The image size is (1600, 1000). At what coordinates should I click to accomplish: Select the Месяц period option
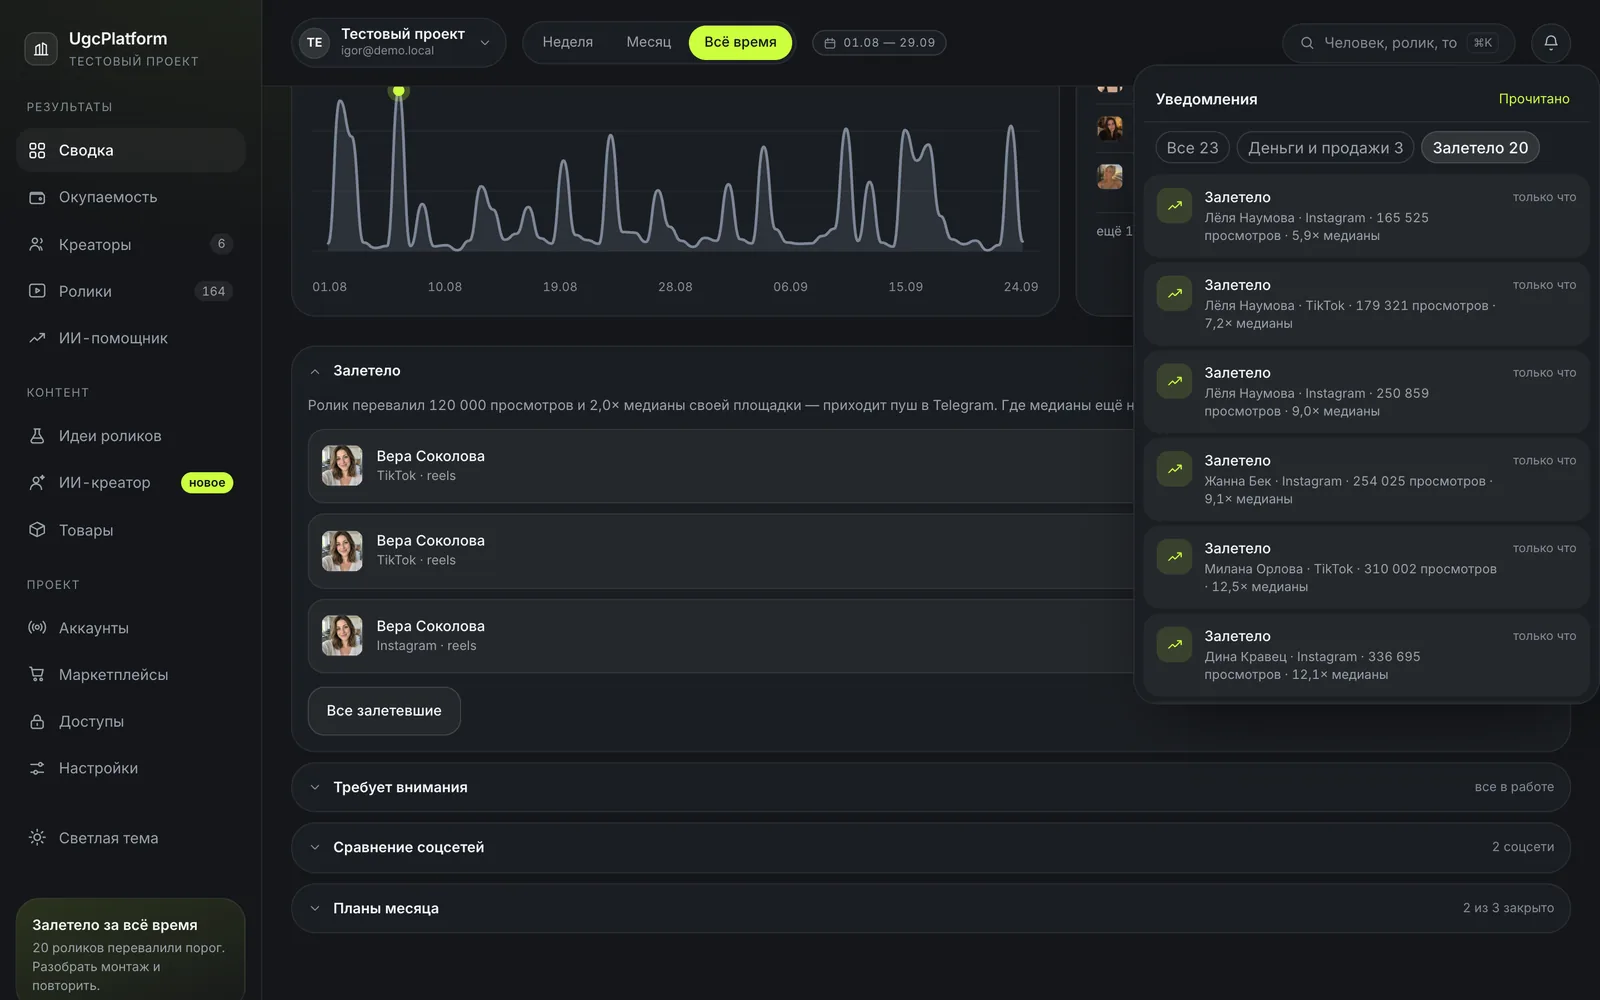tap(649, 42)
